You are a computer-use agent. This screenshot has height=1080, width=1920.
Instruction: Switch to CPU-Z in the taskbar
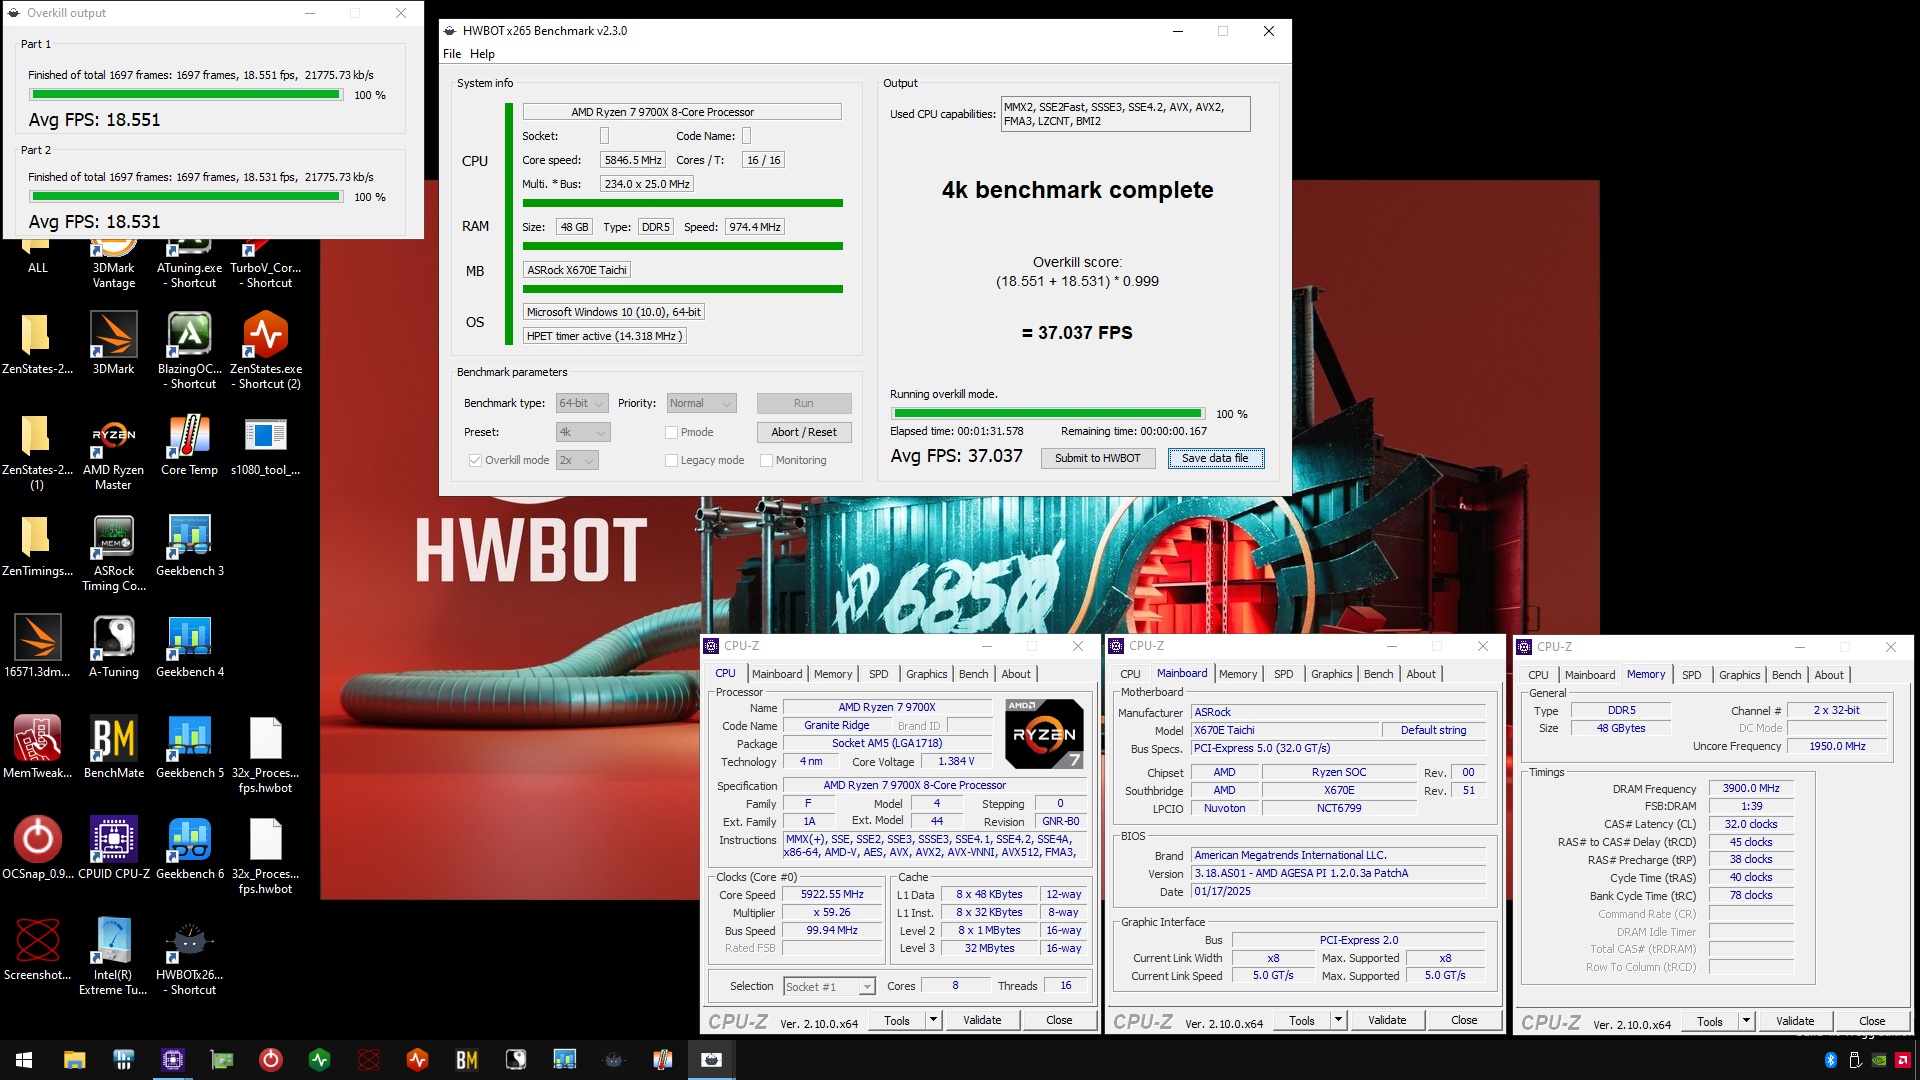(x=172, y=1059)
